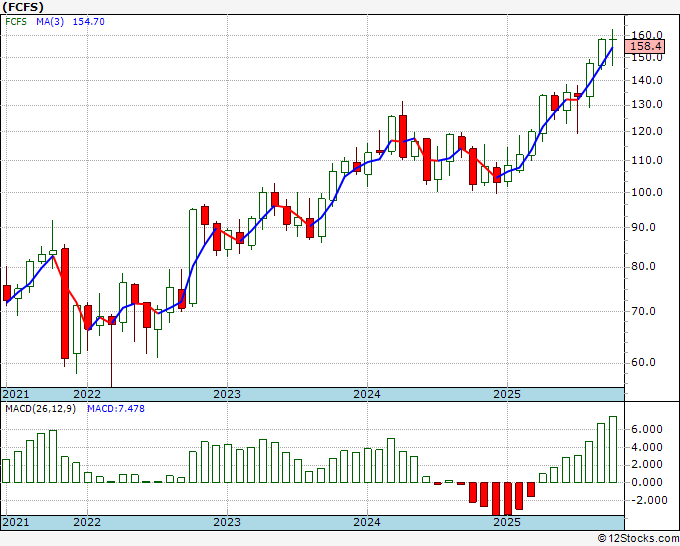The height and width of the screenshot is (546, 680).
Task: Click 2022 on the MACD panel timeline
Action: coord(87,522)
